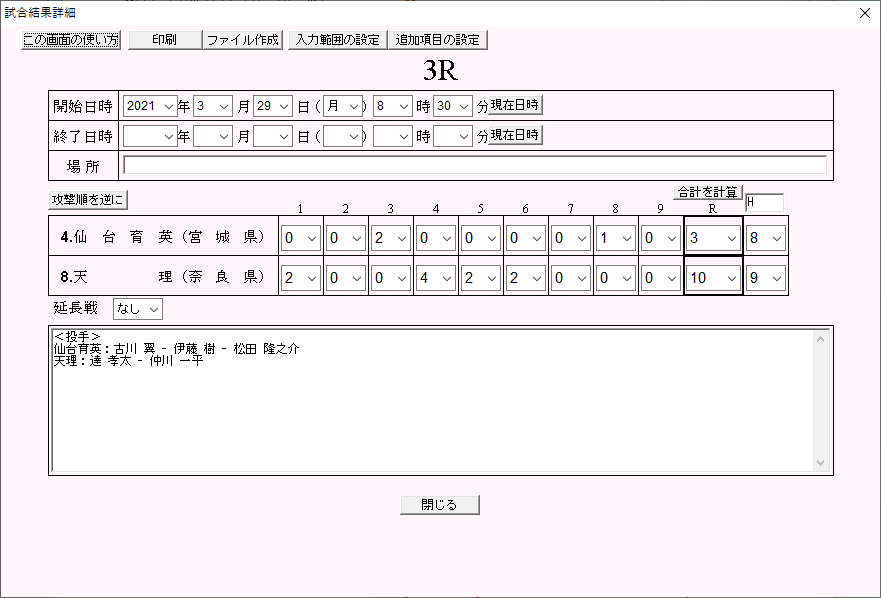
Task: Open 天理 inning 8 score dropdown
Action: pos(615,278)
